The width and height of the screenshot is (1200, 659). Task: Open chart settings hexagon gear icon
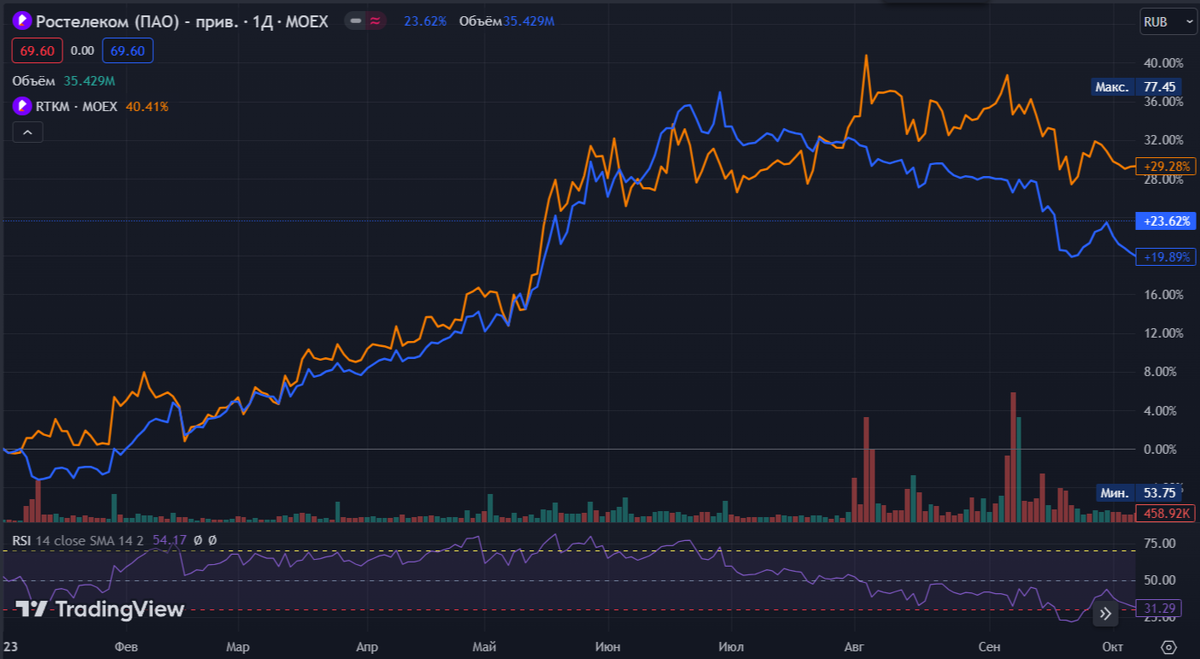tap(1167, 646)
